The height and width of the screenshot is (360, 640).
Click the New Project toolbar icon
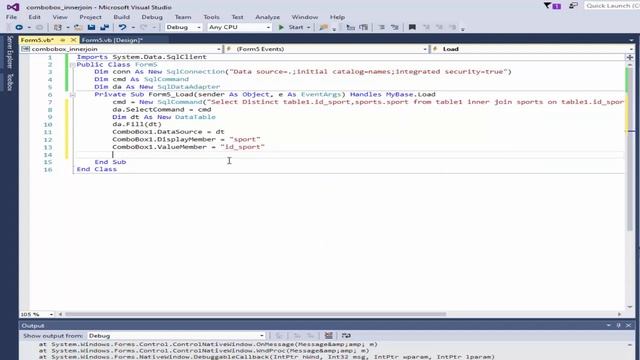(x=58, y=27)
